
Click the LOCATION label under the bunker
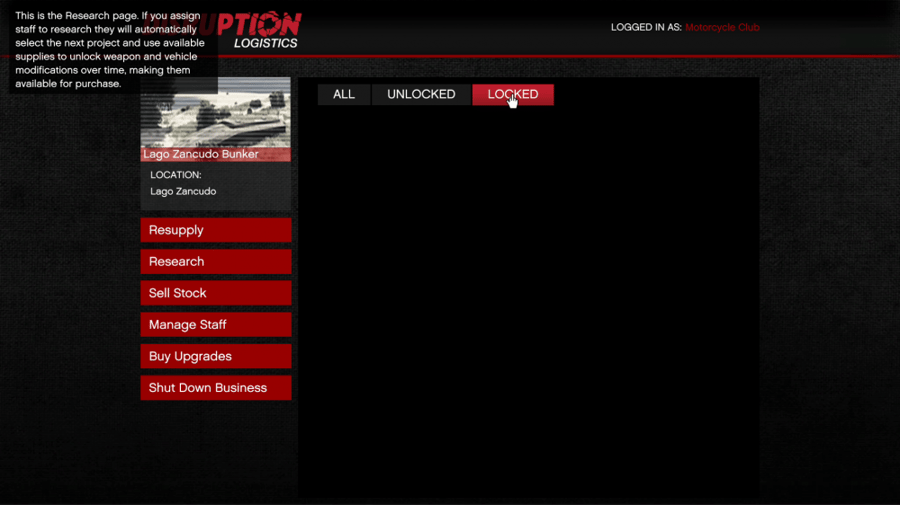176,175
